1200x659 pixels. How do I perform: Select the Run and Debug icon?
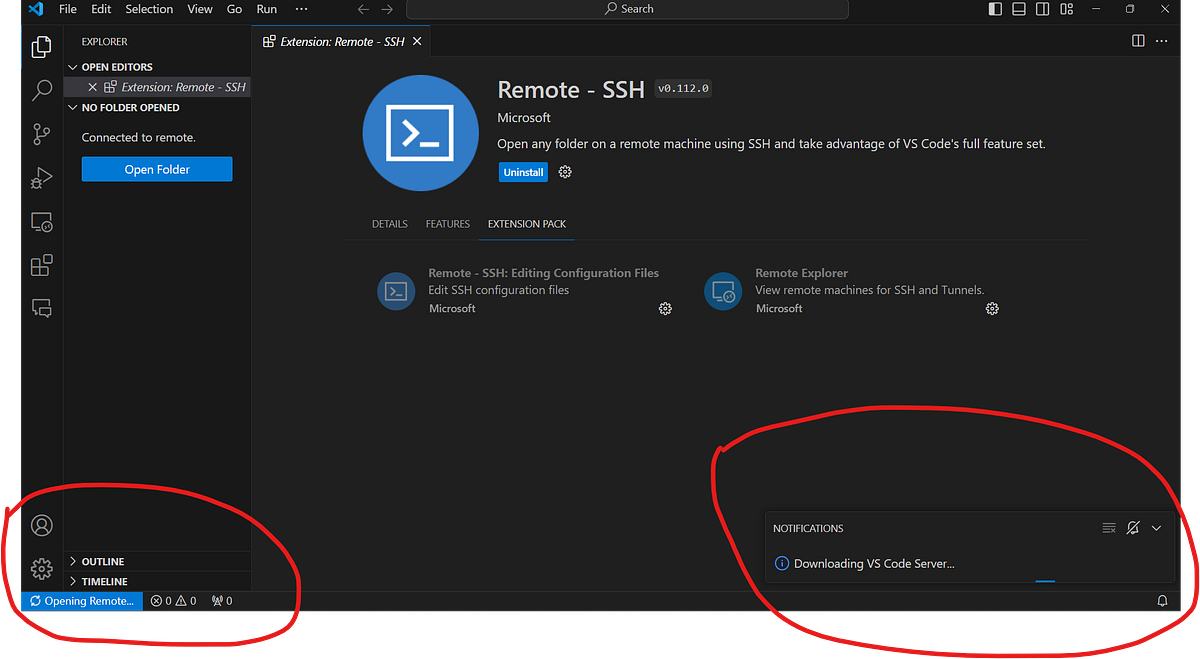41,177
